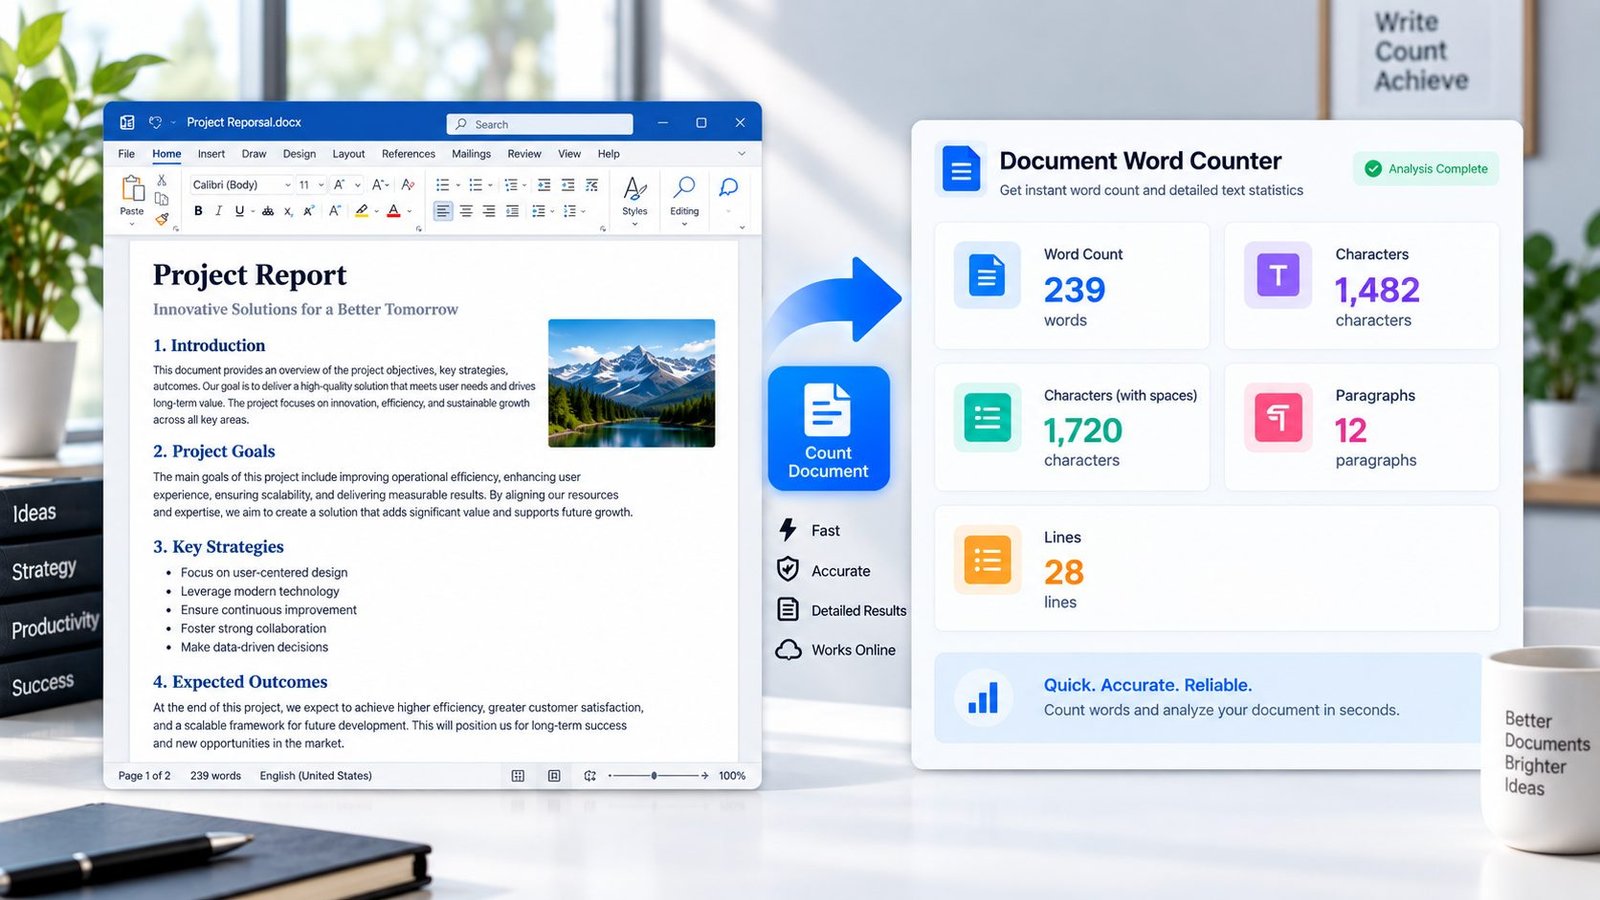Click the Align Right icon
This screenshot has width=1600, height=900.
(x=489, y=211)
